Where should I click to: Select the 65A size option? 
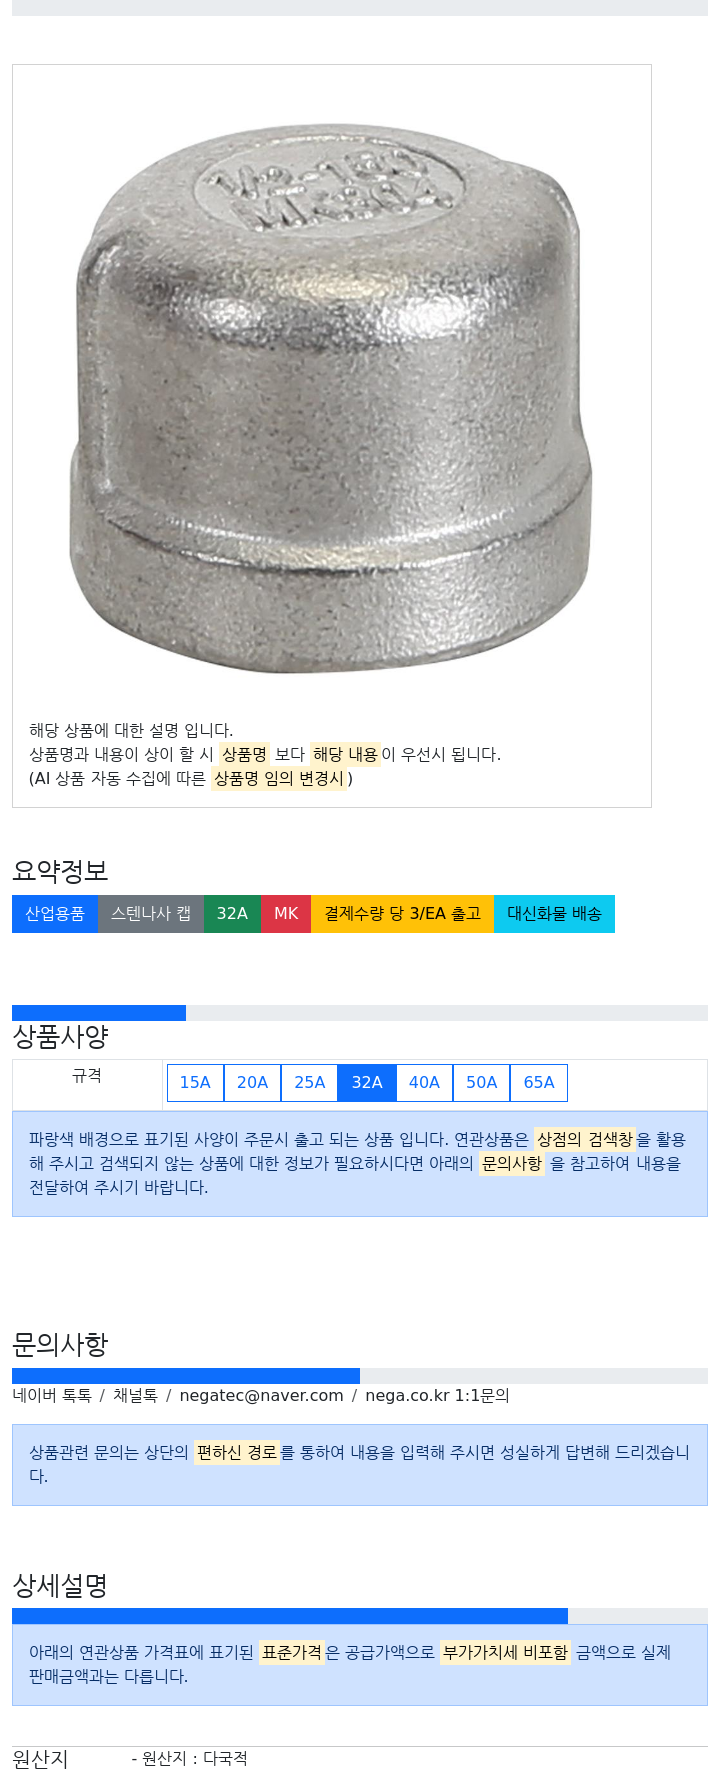pyautogui.click(x=539, y=1082)
